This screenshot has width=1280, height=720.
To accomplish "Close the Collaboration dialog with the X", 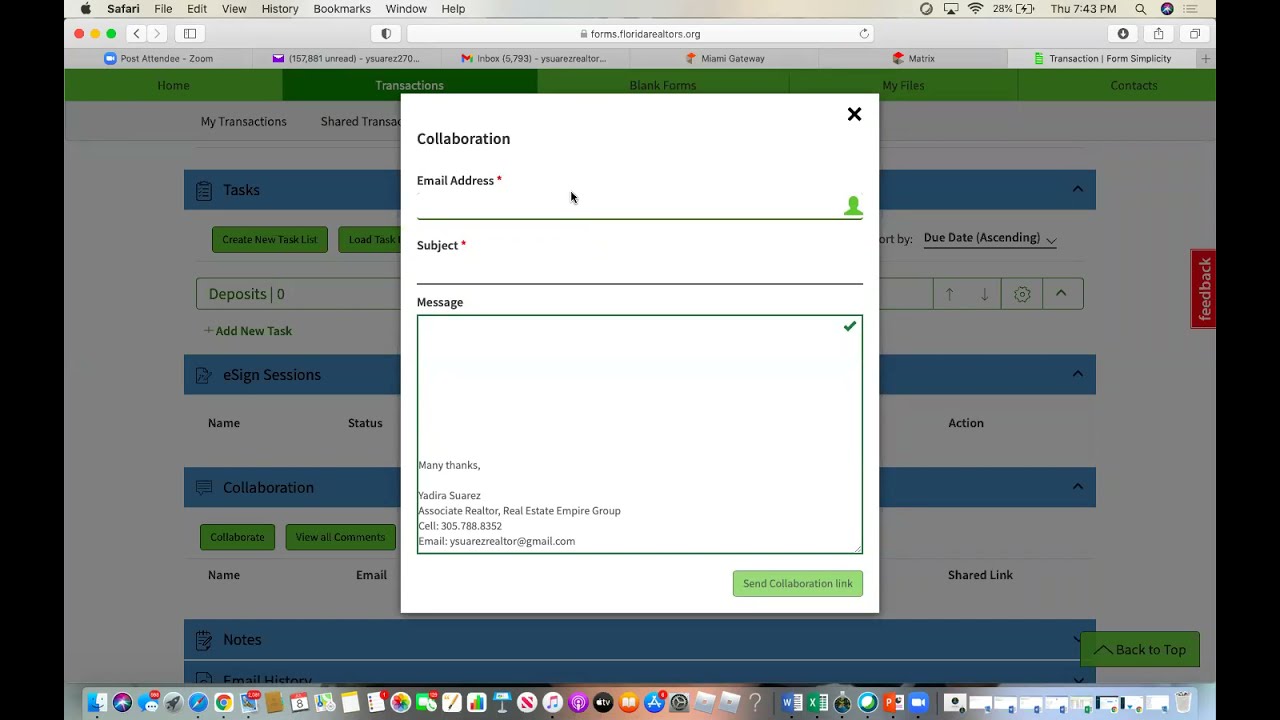I will pyautogui.click(x=854, y=114).
